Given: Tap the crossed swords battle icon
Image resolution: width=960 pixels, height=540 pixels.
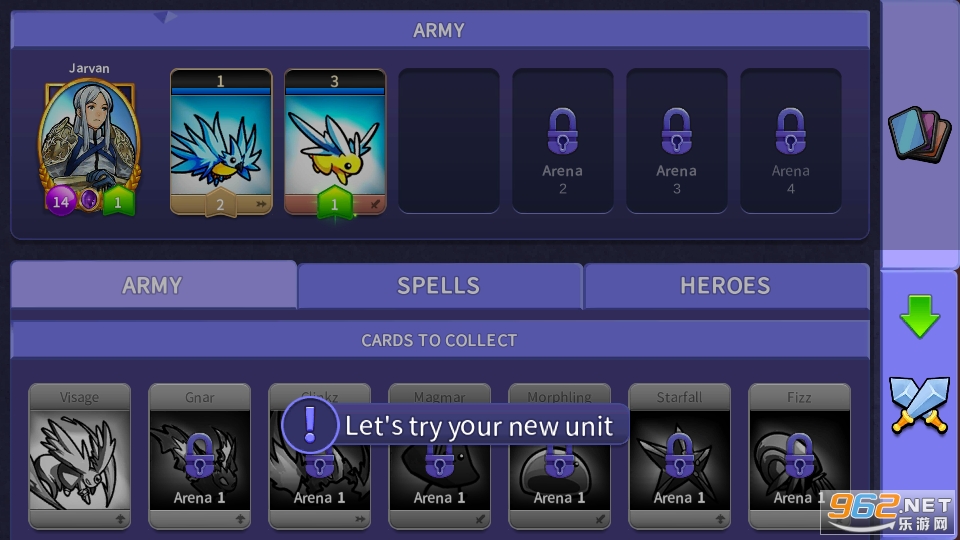Looking at the screenshot, I should coord(920,405).
